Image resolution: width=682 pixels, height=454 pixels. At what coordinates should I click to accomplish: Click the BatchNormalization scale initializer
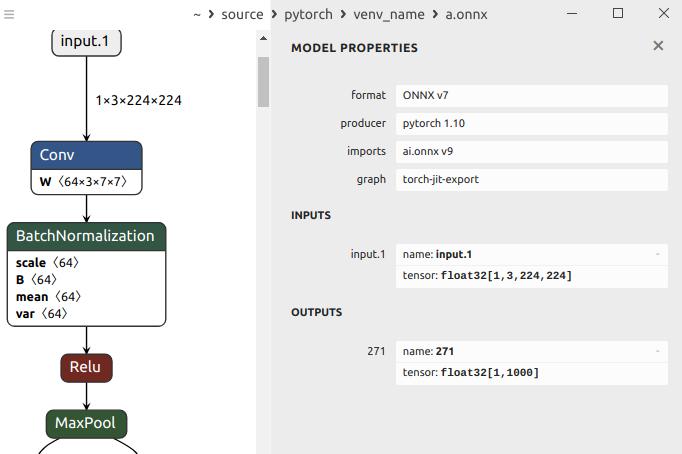tap(48, 263)
